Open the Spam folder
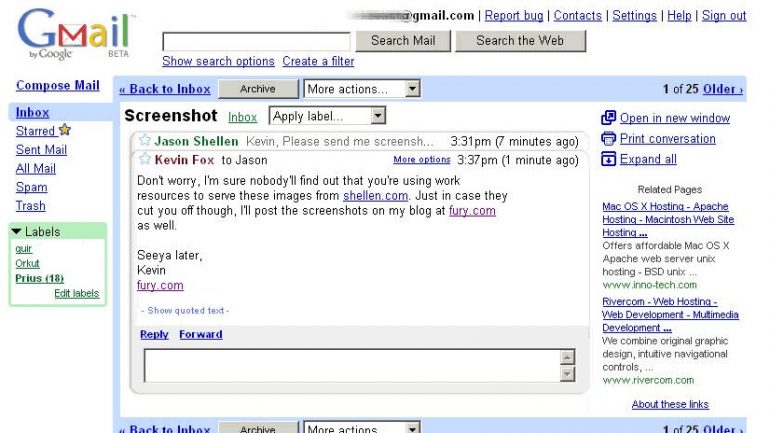770x433 pixels. click(x=31, y=187)
